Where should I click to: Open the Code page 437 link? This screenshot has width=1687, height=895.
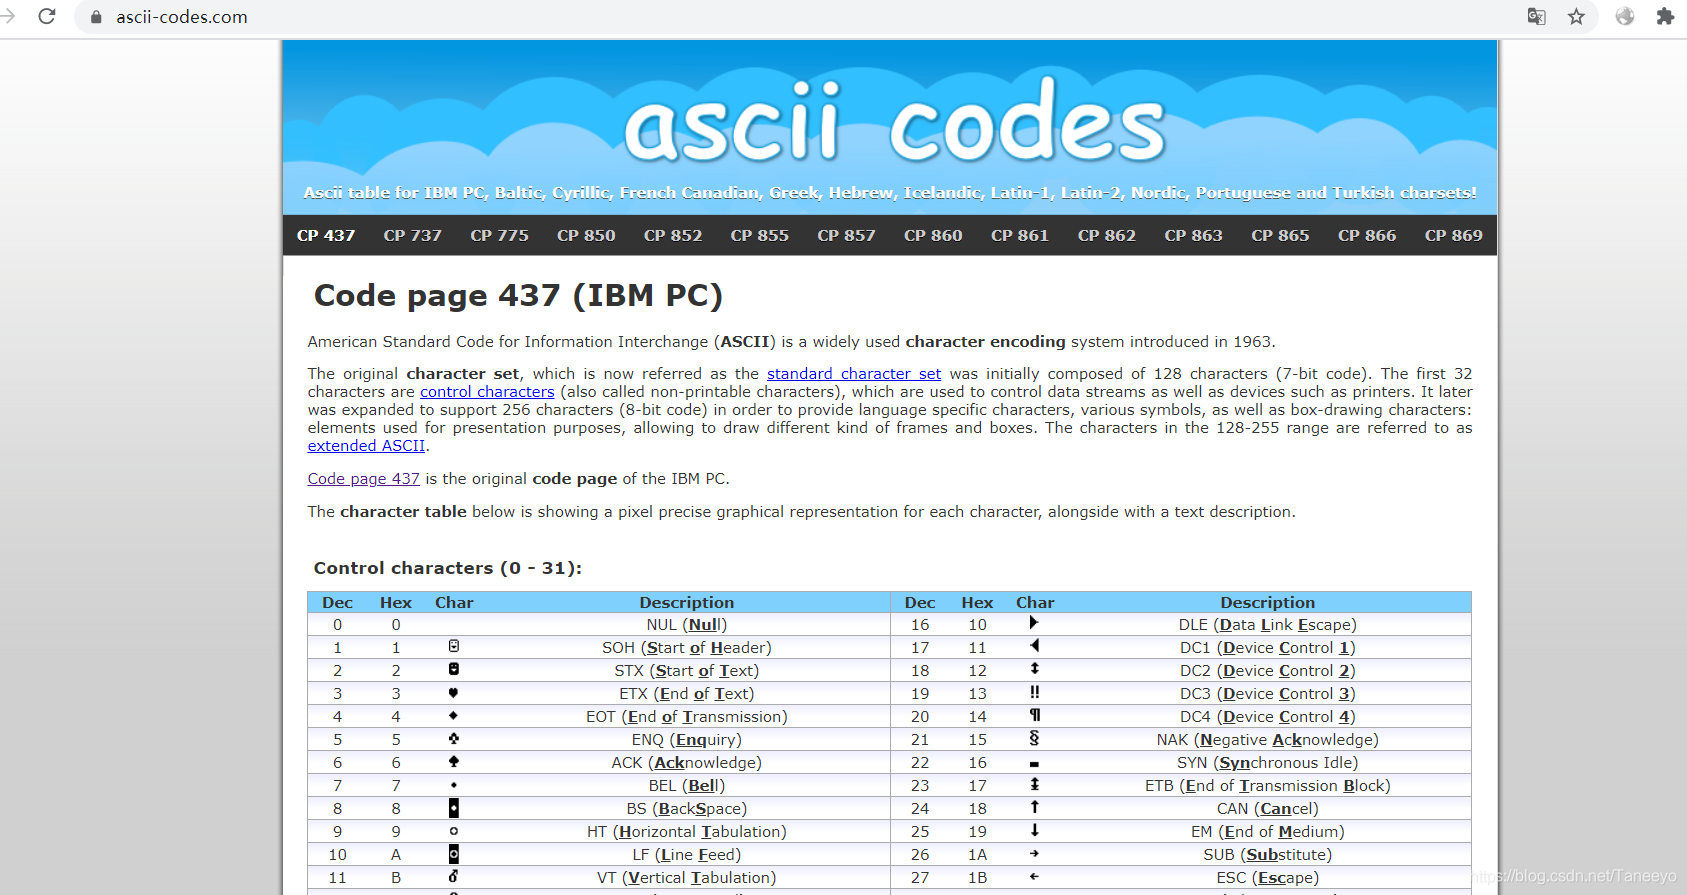(x=364, y=479)
